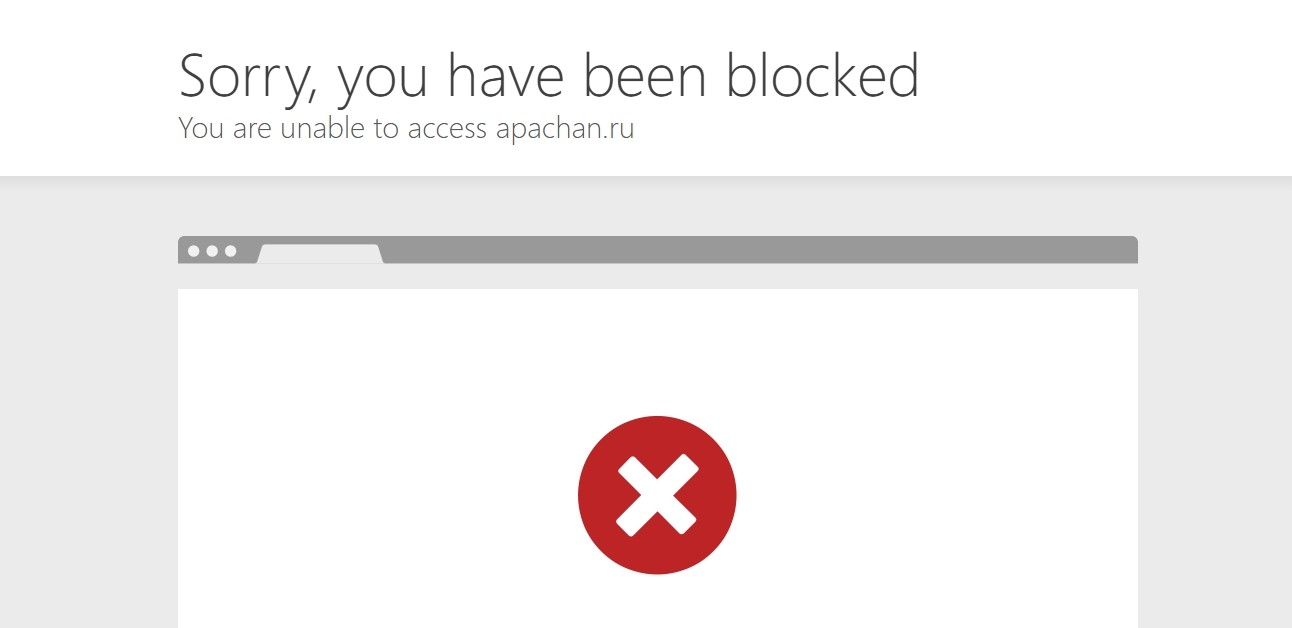Click the word "You" starting the subheading

point(201,129)
